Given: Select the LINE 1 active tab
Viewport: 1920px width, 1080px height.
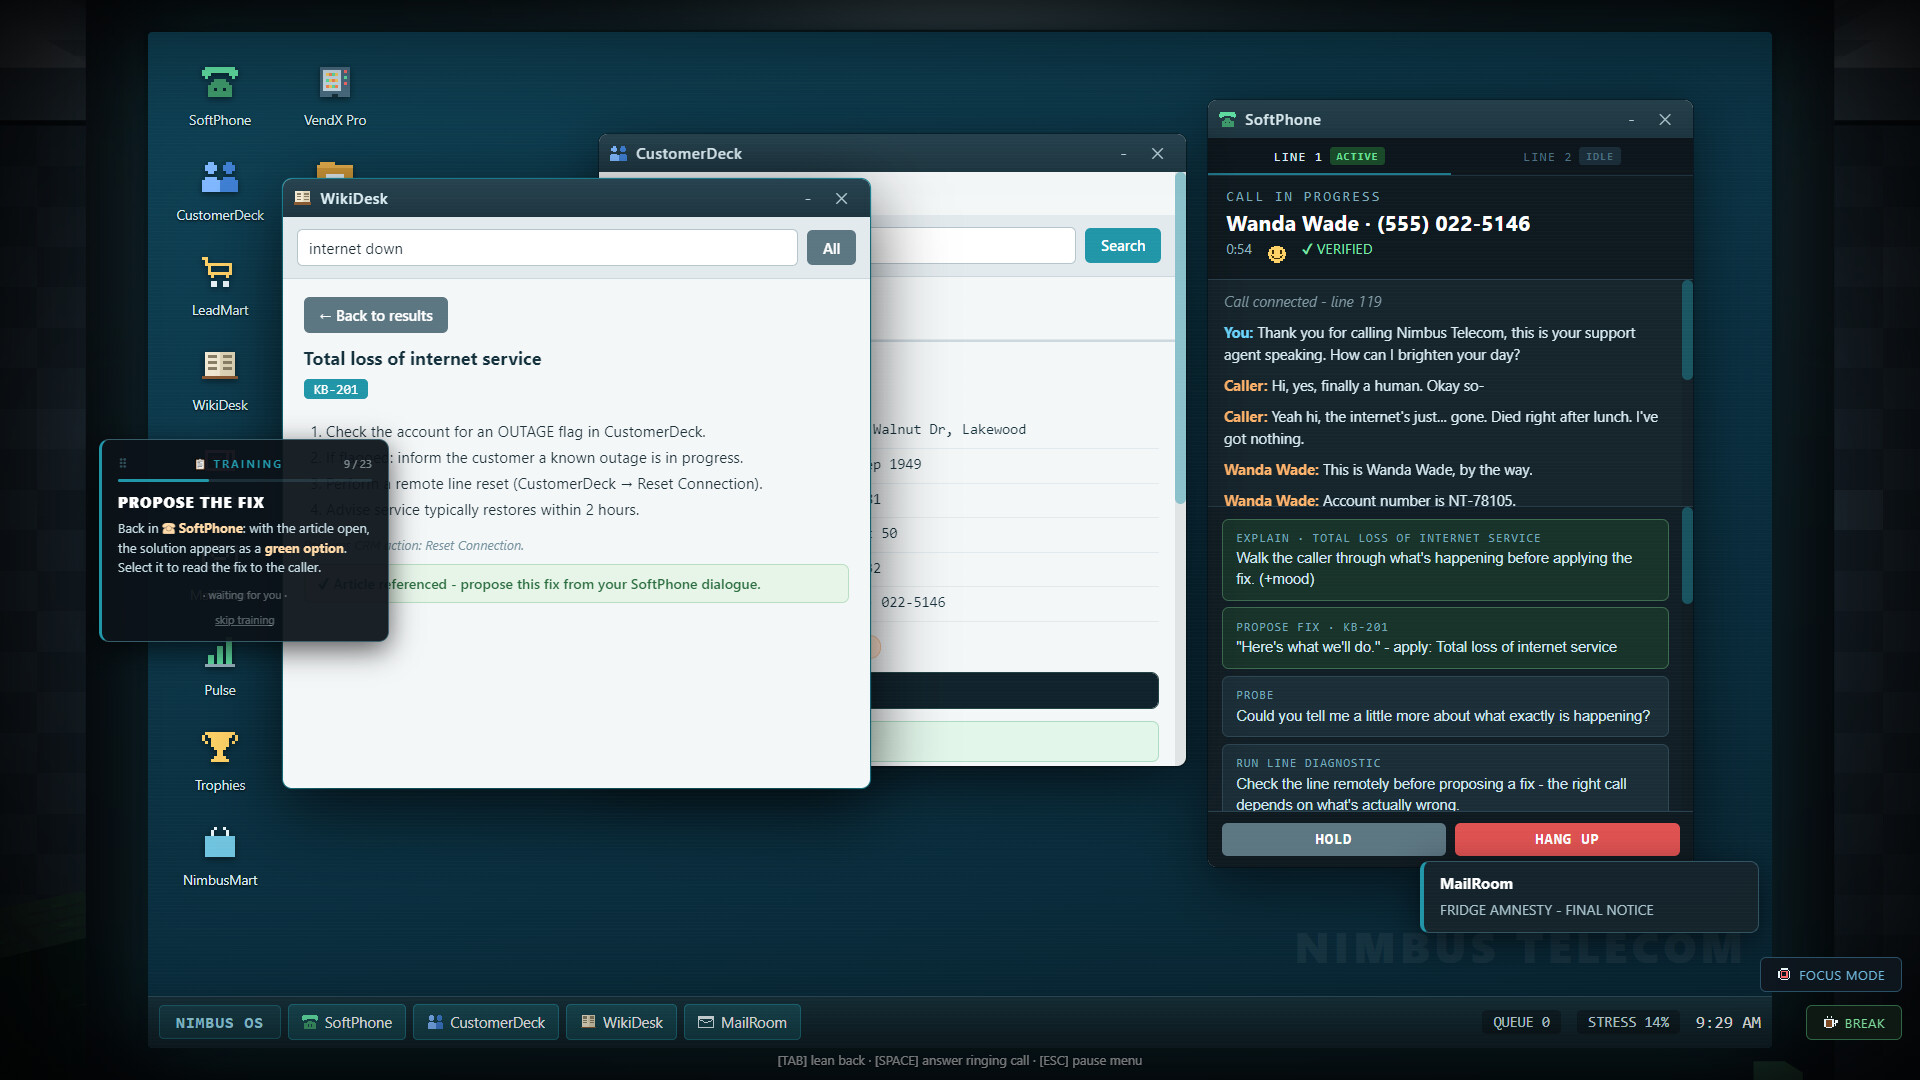Looking at the screenshot, I should (x=1328, y=157).
